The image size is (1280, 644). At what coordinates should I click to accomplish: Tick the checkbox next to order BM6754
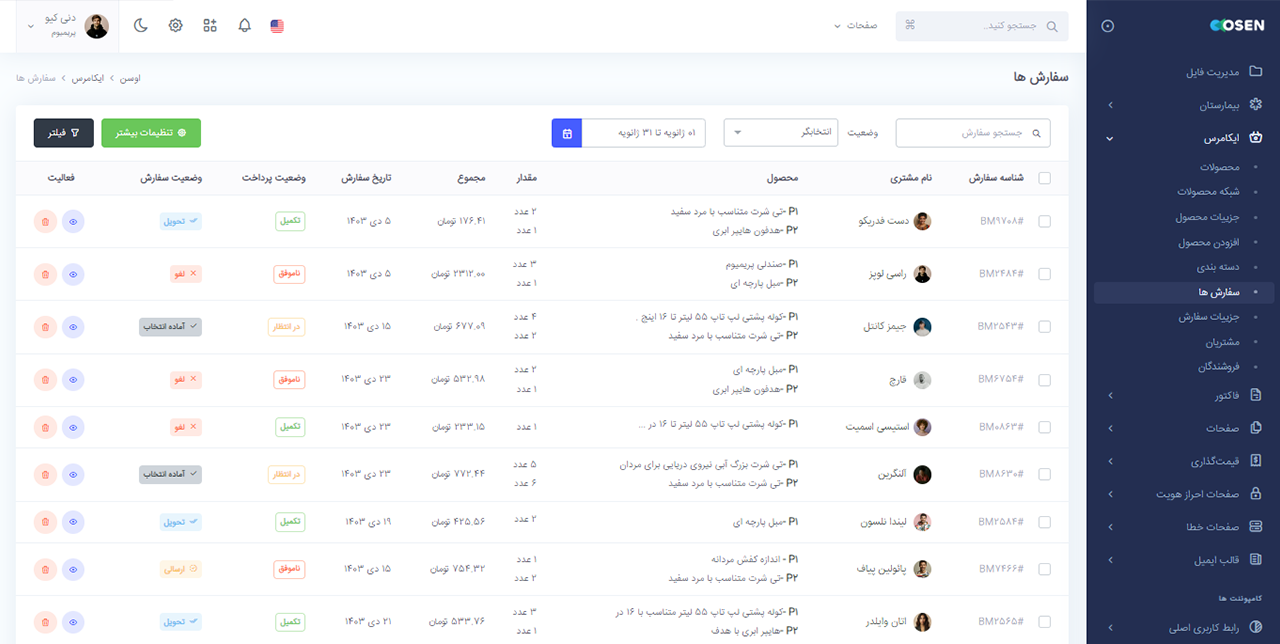point(1044,380)
